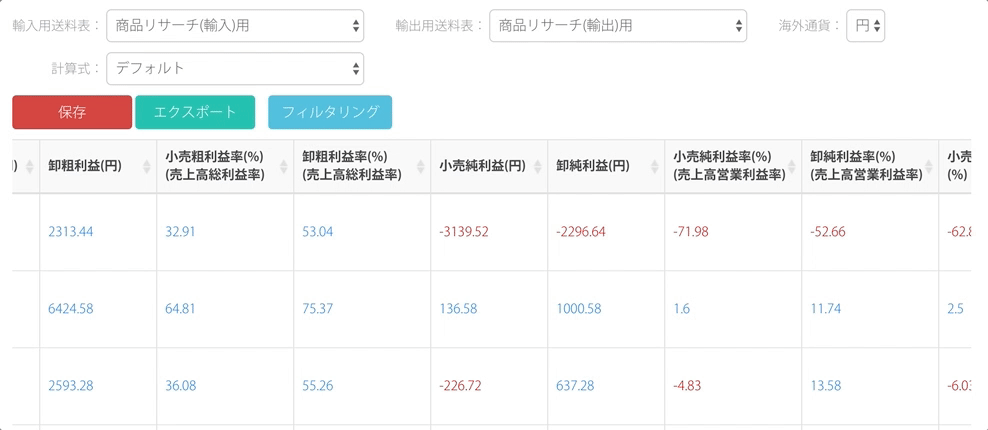
Task: Click the 2313.44 value in first row
Action: coord(70,232)
